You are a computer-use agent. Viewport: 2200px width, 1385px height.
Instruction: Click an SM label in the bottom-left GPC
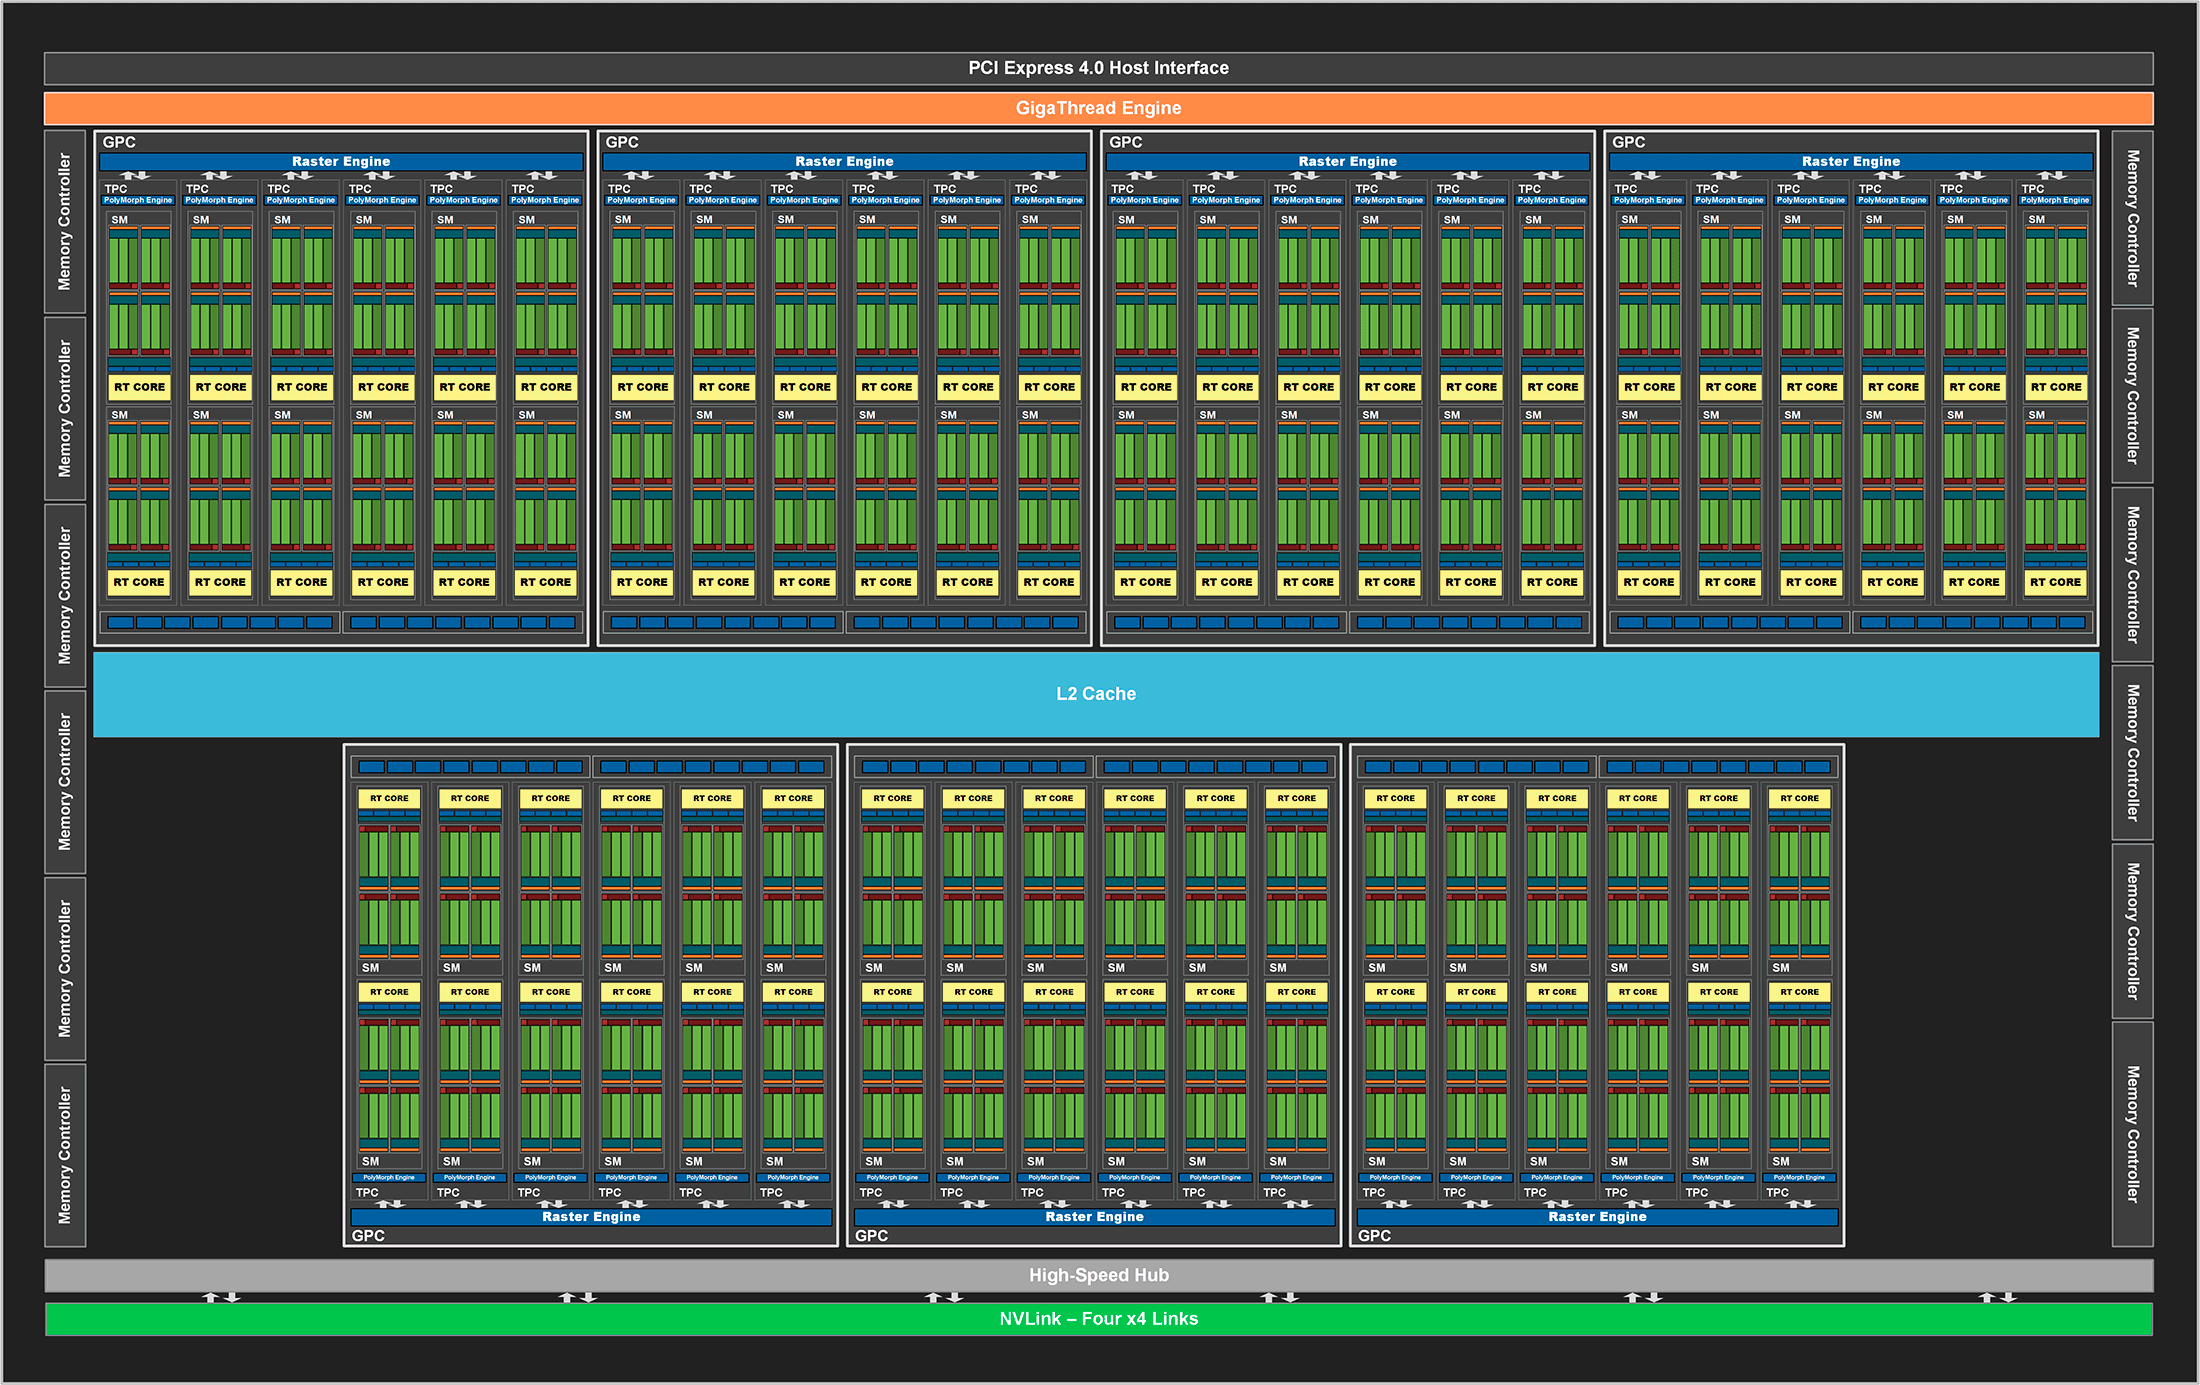(x=370, y=967)
